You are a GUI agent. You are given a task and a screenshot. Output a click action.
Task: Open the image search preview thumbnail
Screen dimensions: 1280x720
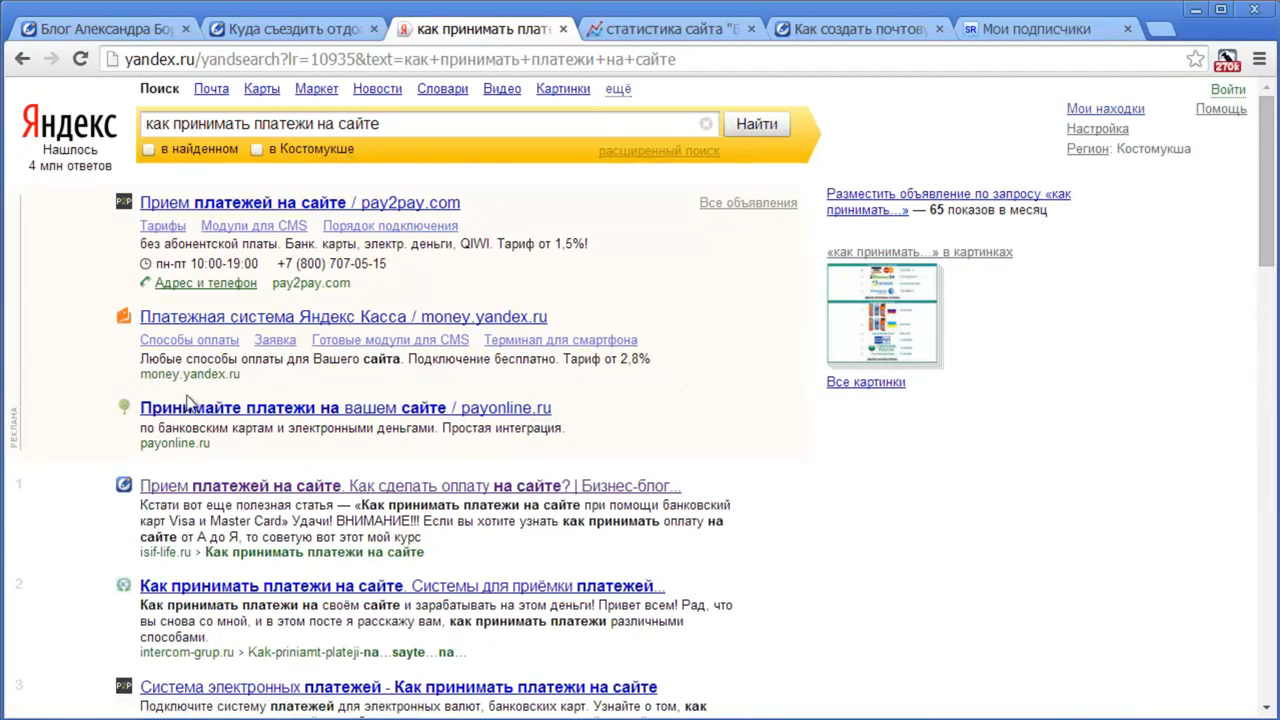pos(882,314)
